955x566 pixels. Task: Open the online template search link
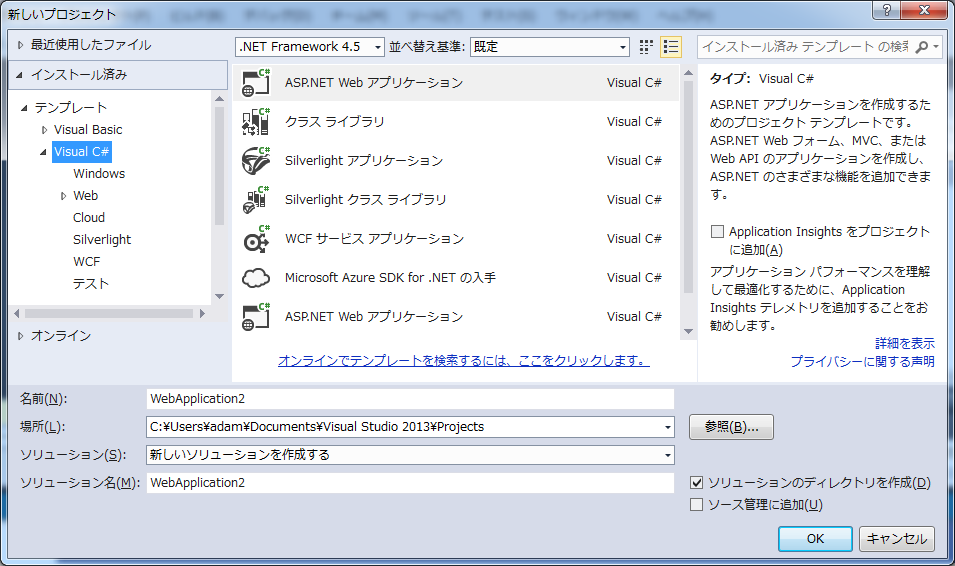click(463, 361)
